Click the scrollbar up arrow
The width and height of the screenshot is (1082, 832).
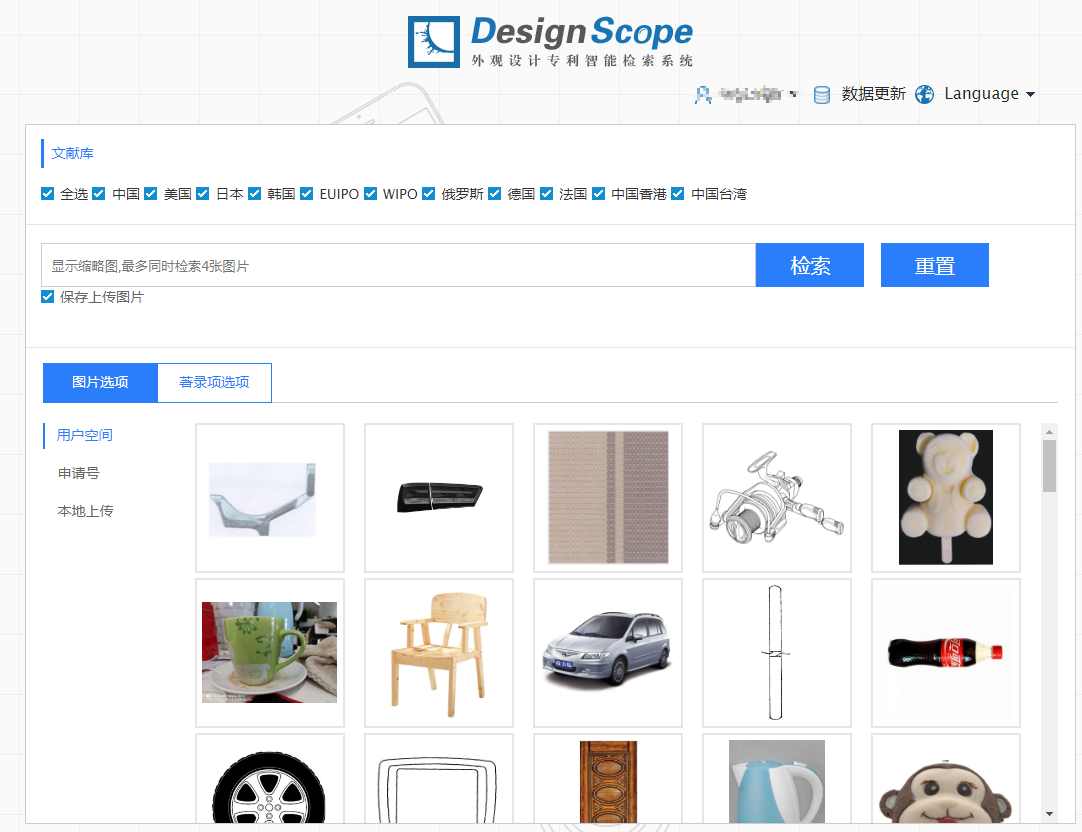pos(1050,432)
